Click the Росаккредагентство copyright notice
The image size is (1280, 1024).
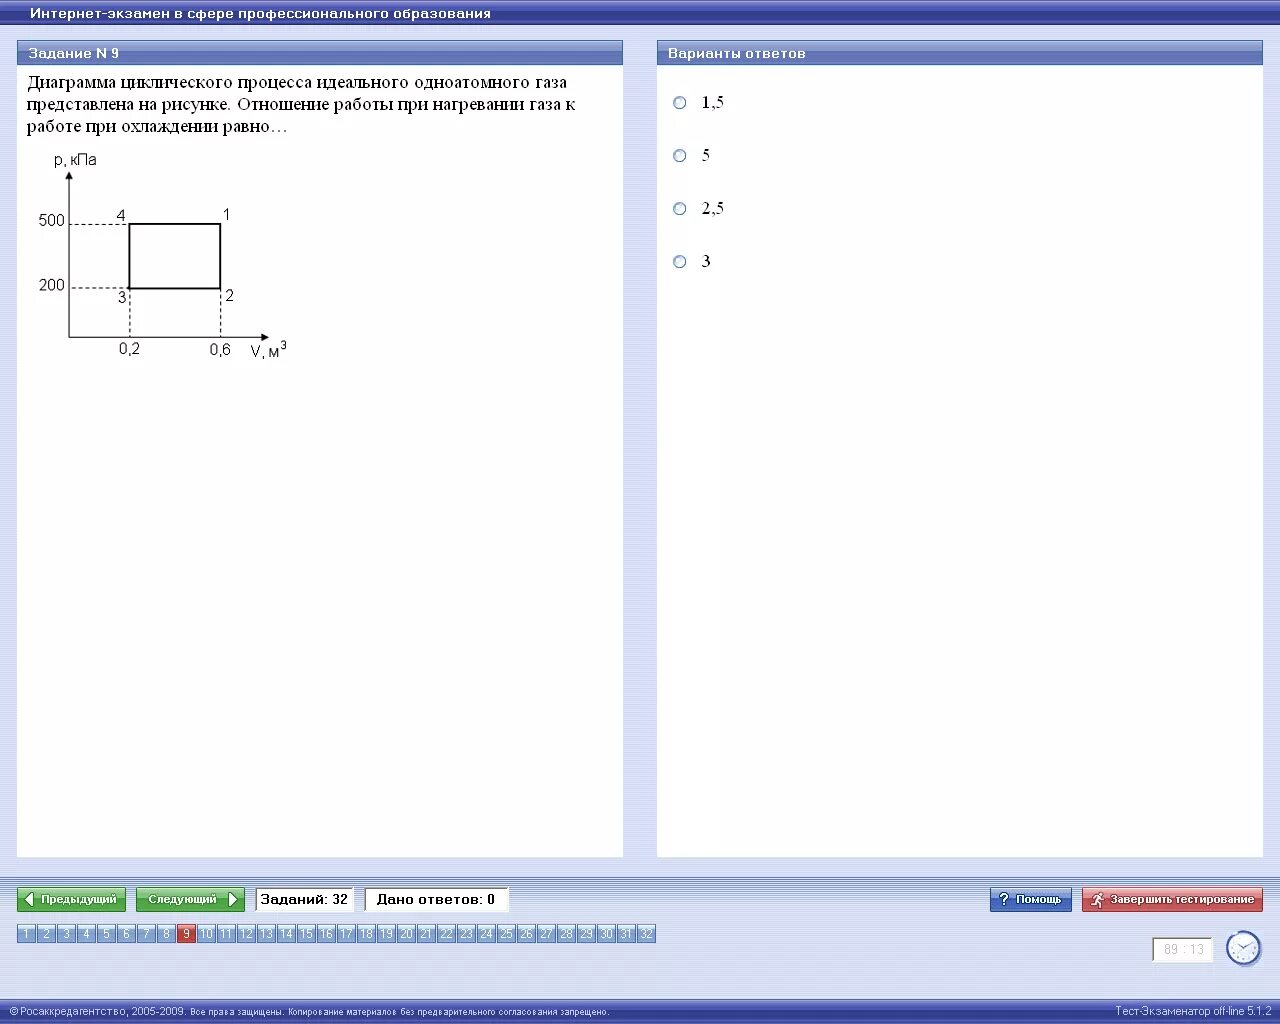[309, 1011]
